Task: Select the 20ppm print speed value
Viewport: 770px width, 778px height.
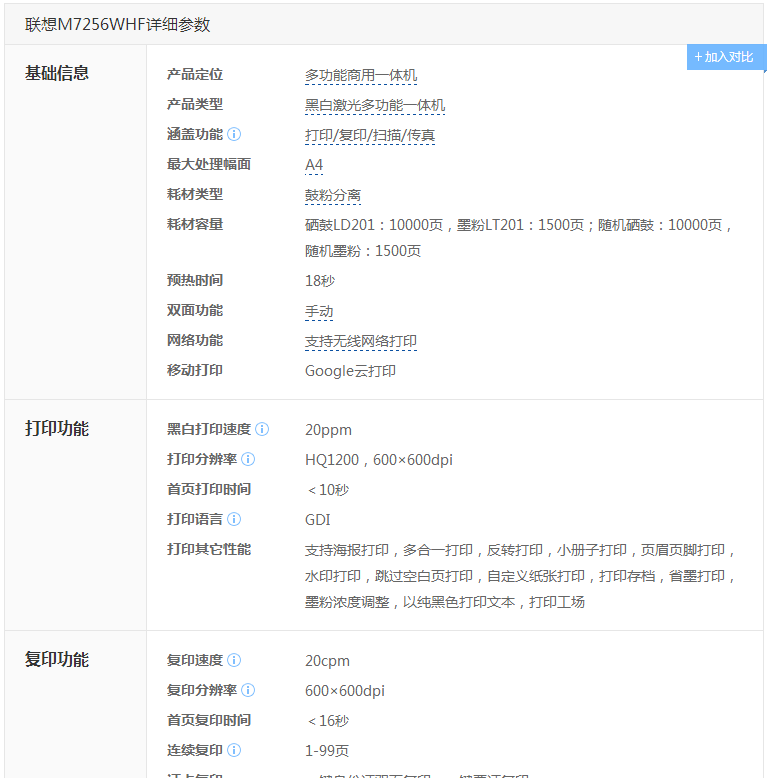Action: (328, 430)
